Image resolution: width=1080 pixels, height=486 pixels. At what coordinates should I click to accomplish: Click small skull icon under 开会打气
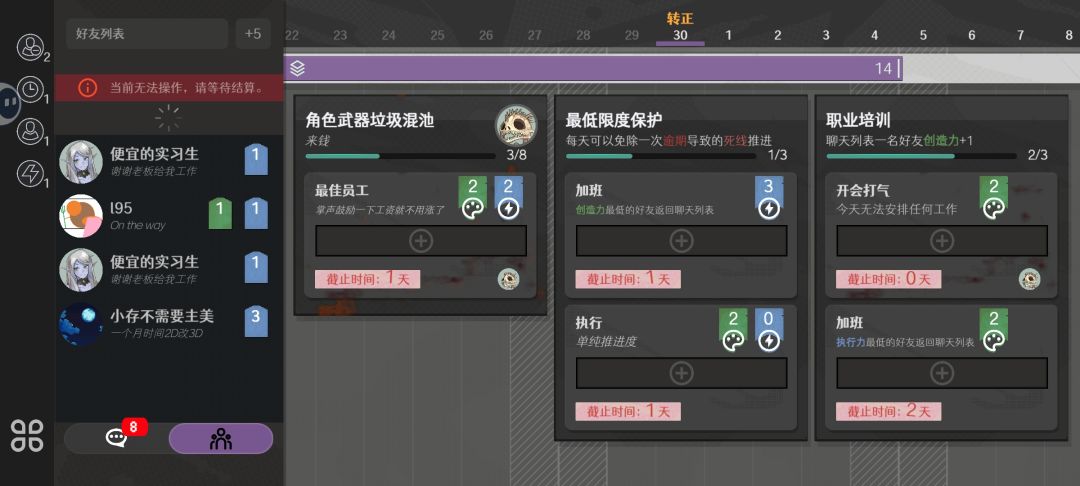point(1030,279)
